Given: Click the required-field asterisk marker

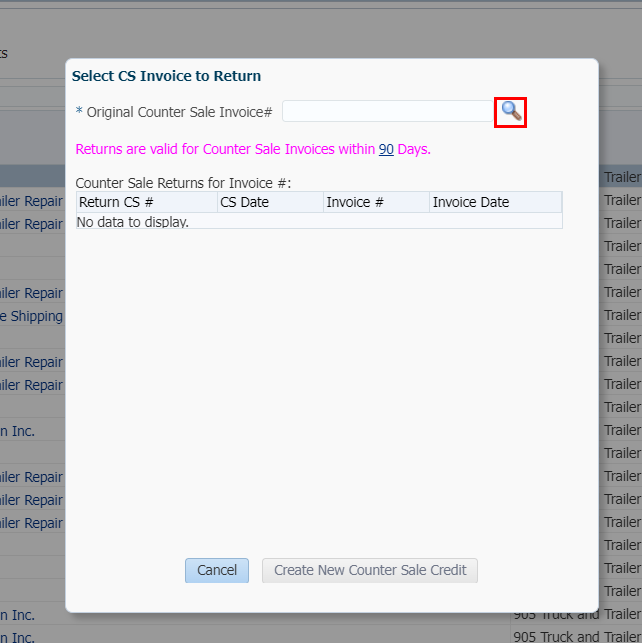Looking at the screenshot, I should (79, 111).
